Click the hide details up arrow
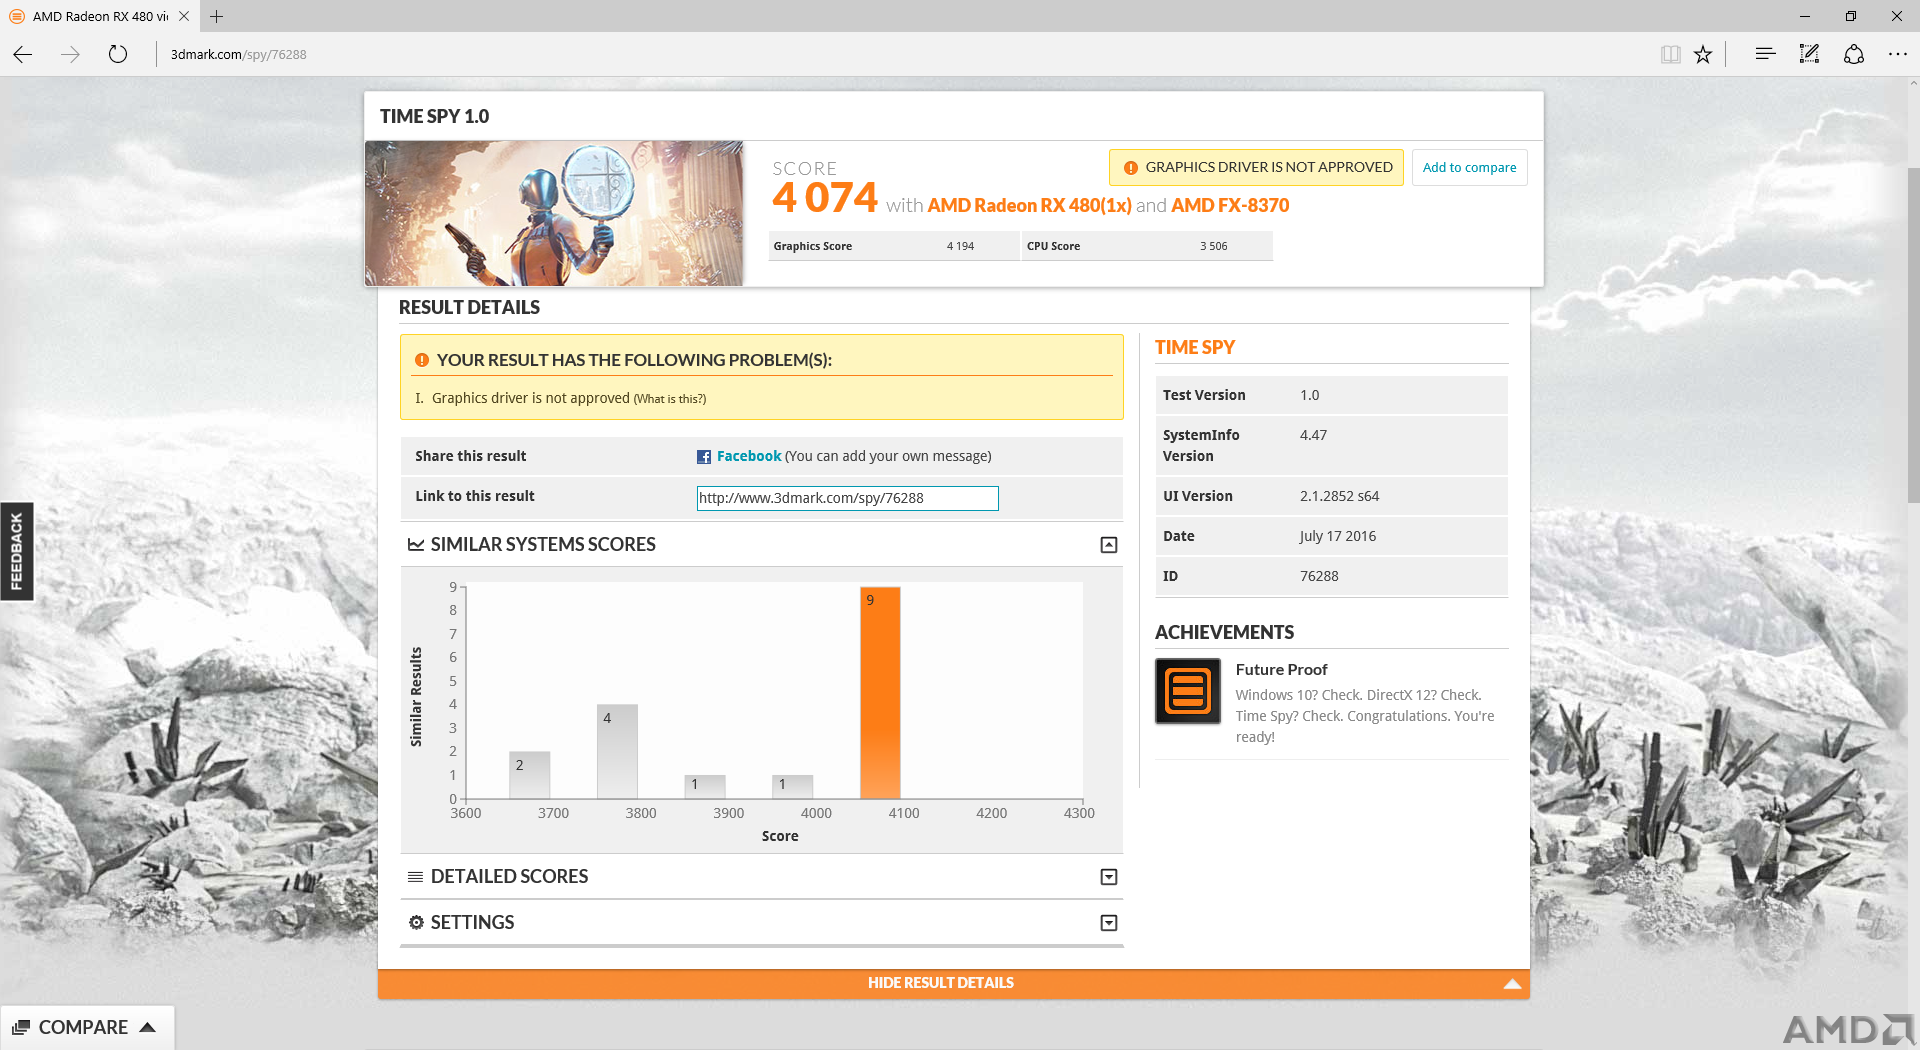 tap(1512, 984)
